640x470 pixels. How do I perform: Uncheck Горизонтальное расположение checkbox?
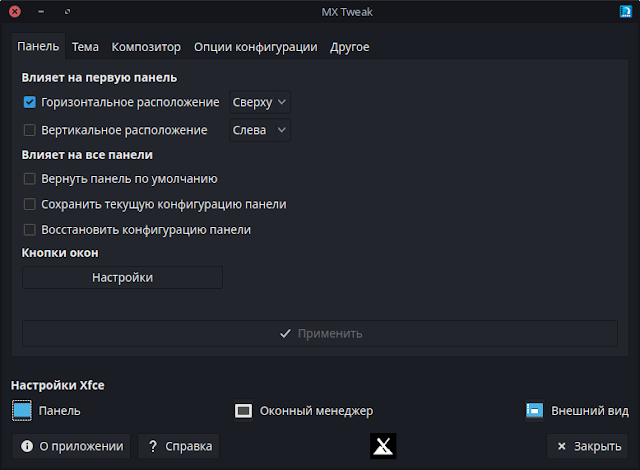pyautogui.click(x=29, y=102)
